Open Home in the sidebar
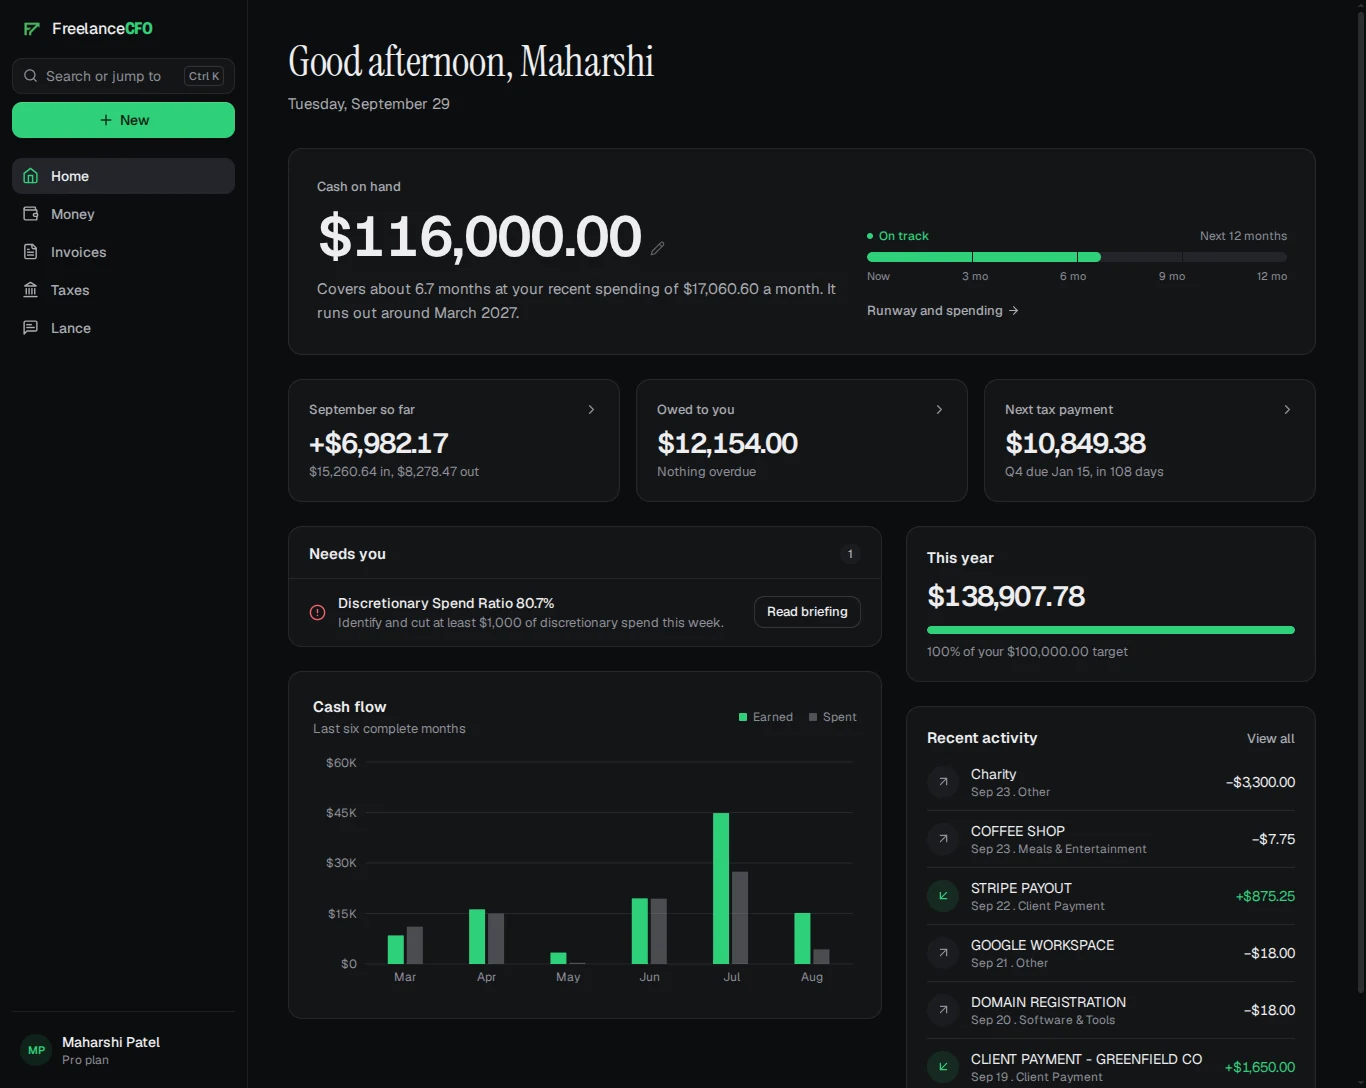This screenshot has height=1088, width=1366. pos(123,176)
